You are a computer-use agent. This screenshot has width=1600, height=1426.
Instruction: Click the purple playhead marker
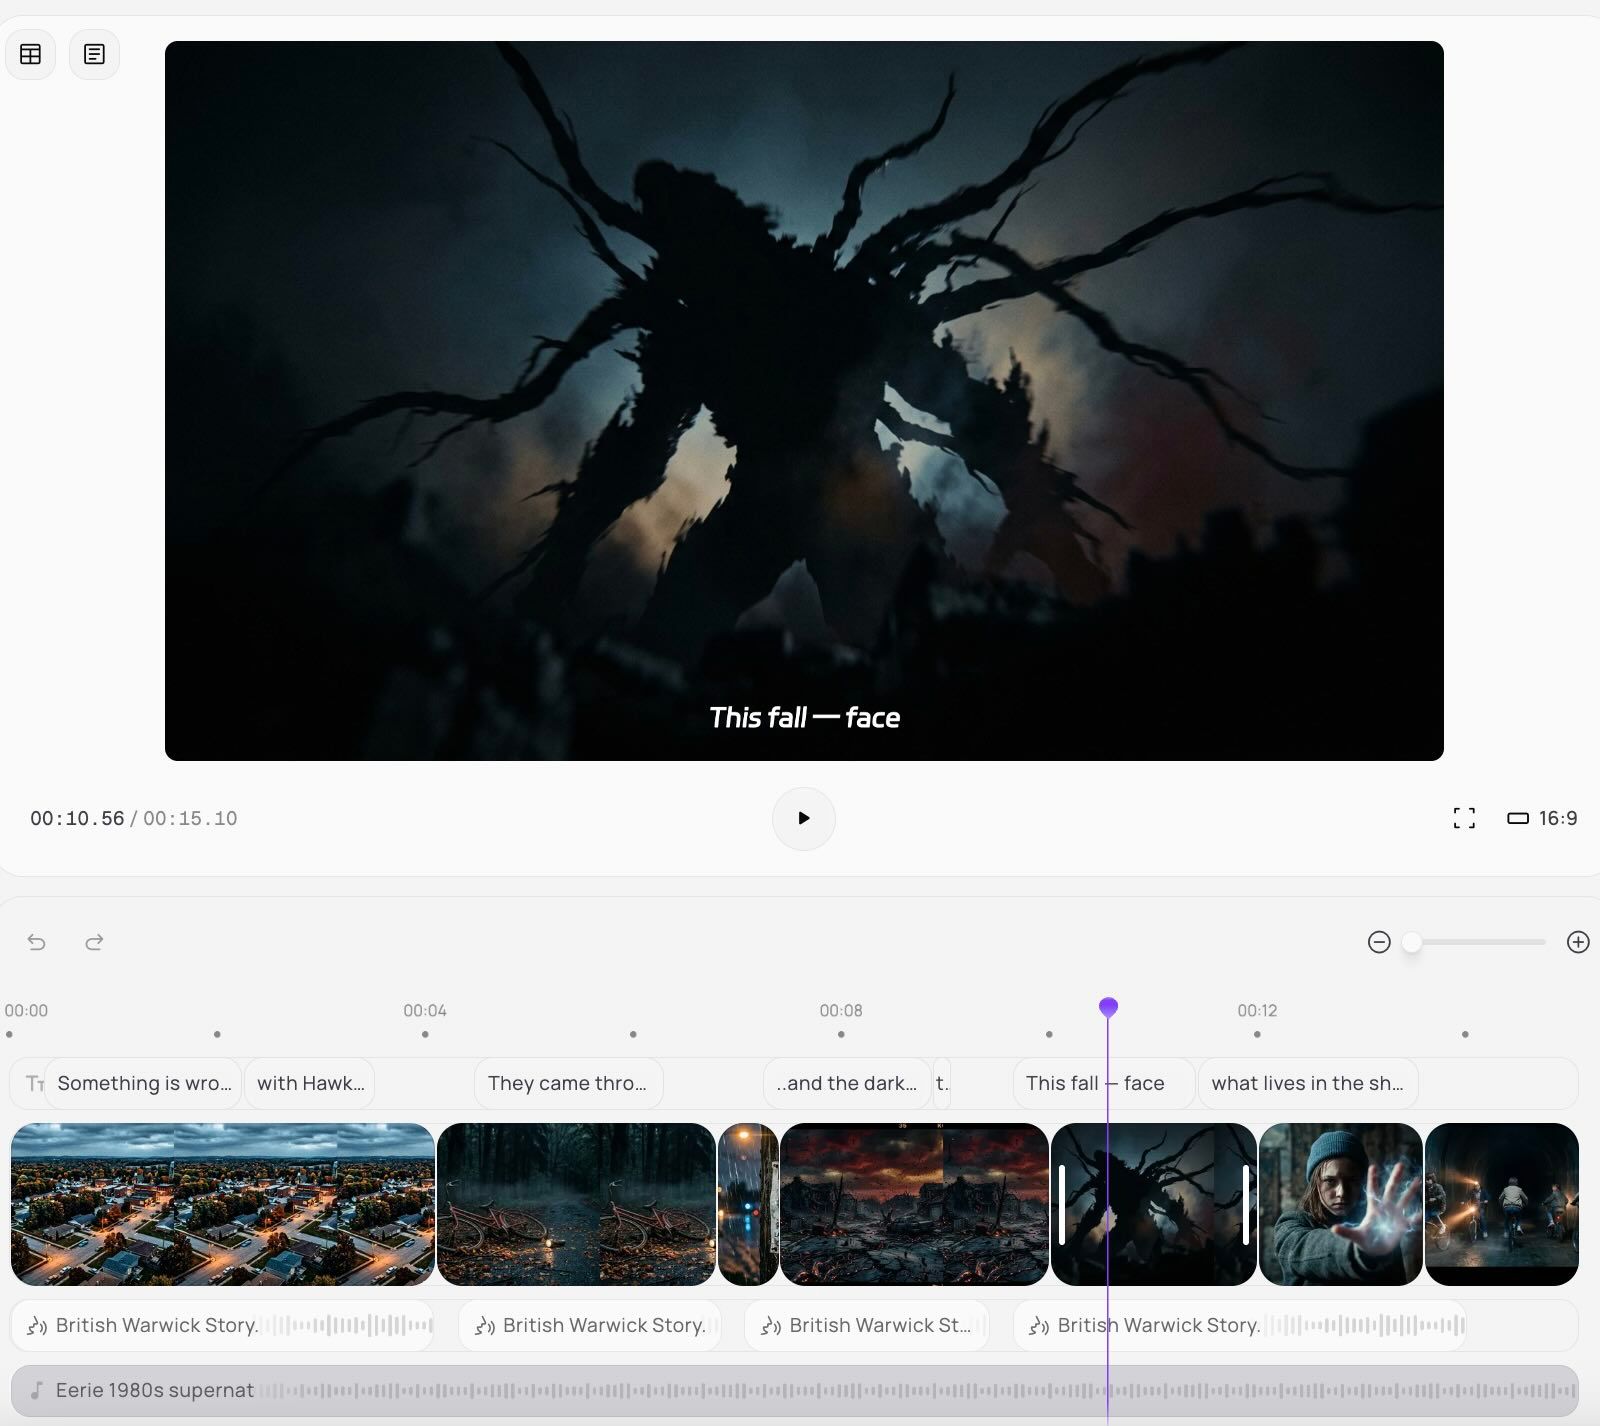pos(1108,1007)
